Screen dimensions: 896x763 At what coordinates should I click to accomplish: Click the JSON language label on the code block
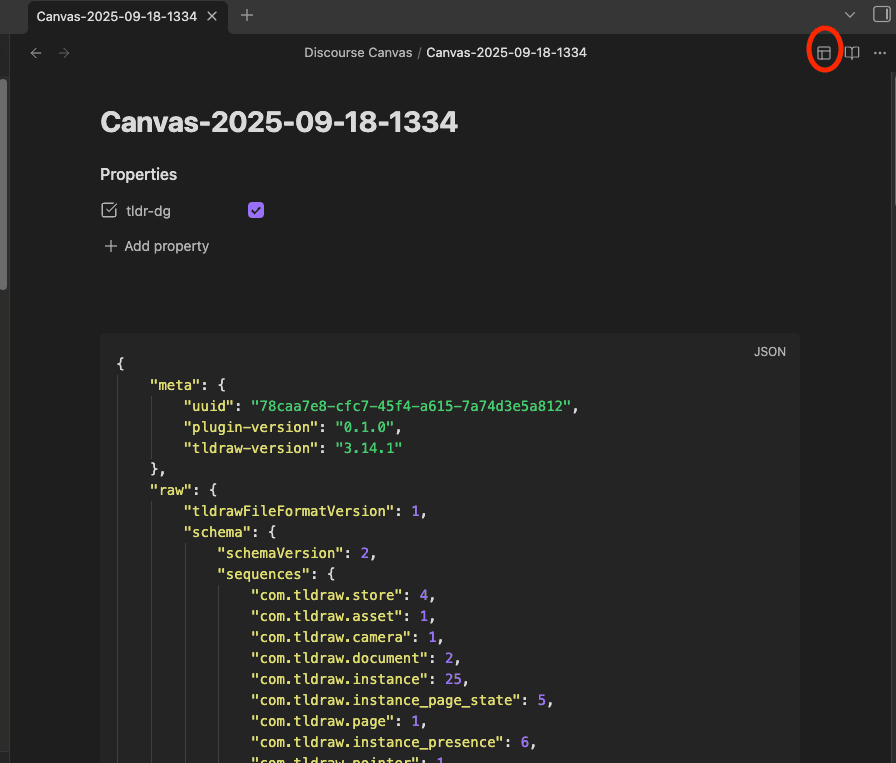point(770,351)
